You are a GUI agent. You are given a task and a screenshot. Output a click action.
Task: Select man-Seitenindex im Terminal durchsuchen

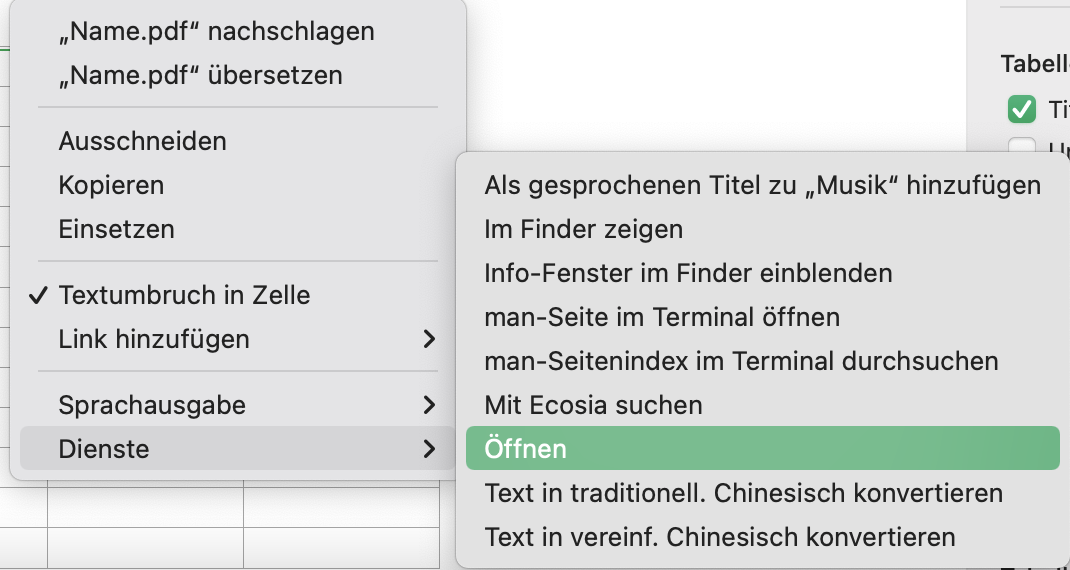click(741, 361)
